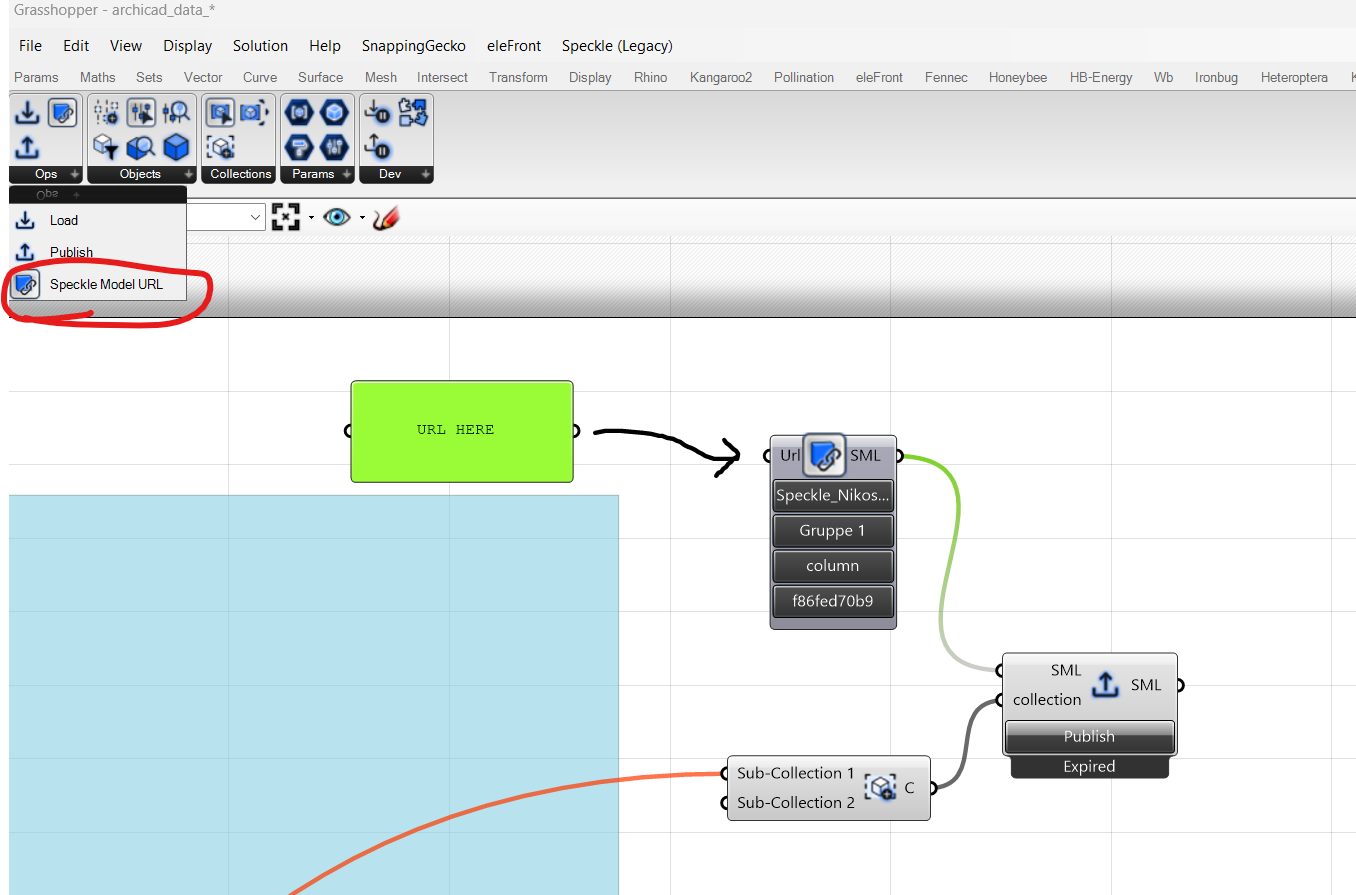This screenshot has width=1356, height=895.
Task: Select the cube-with-funnel filter icon in Objects panel
Action: coord(106,148)
